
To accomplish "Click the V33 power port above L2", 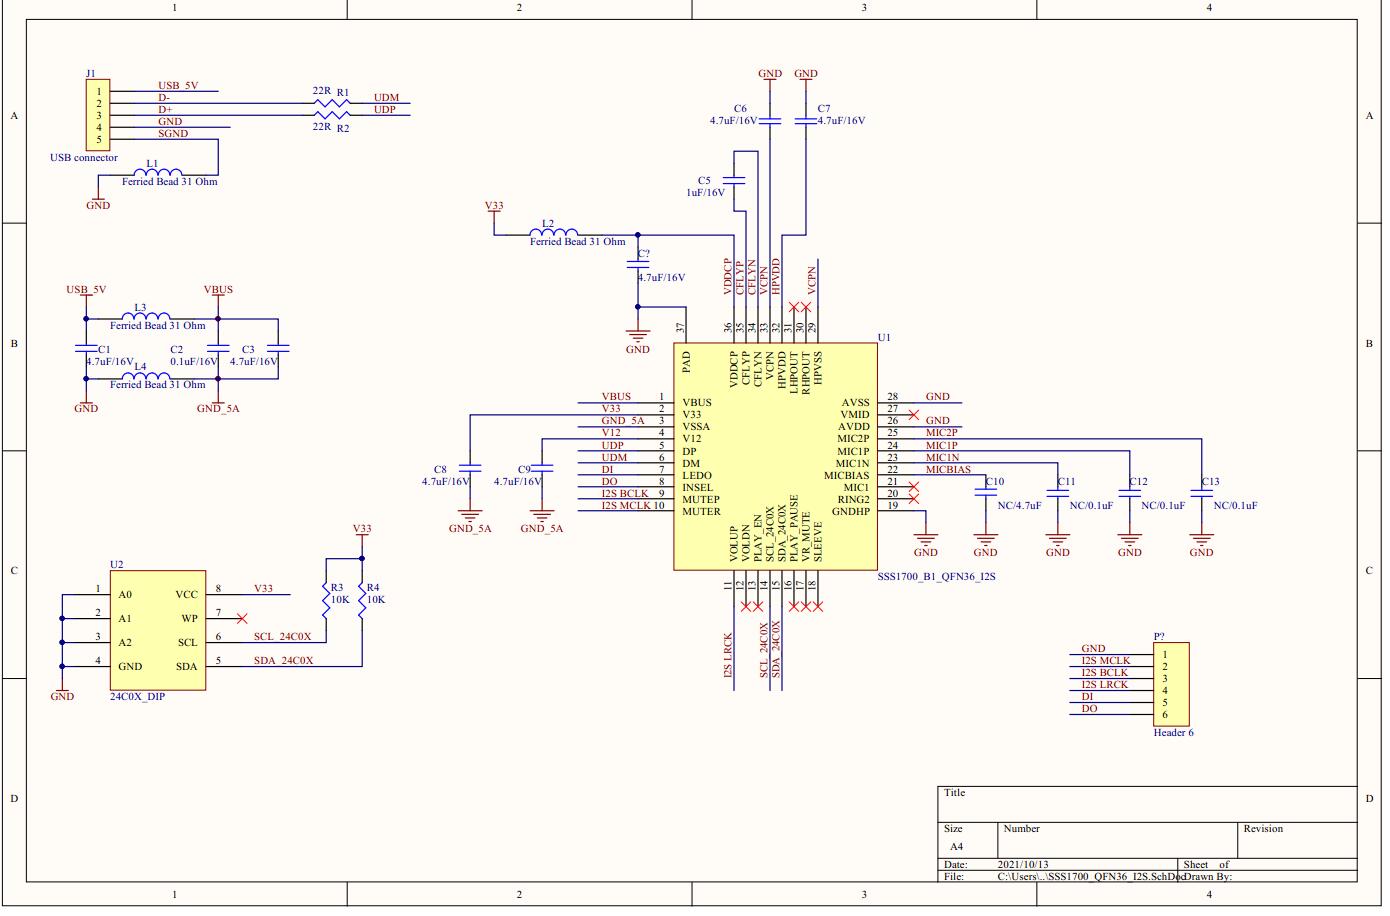I will point(492,207).
